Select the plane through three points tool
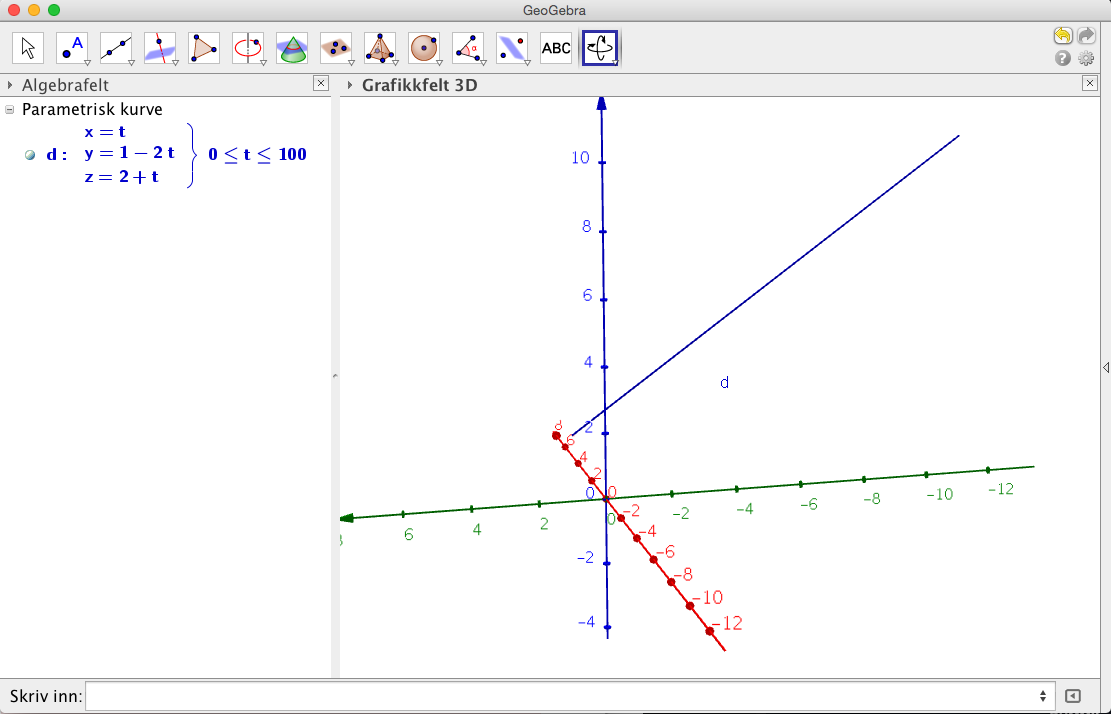 coord(335,47)
